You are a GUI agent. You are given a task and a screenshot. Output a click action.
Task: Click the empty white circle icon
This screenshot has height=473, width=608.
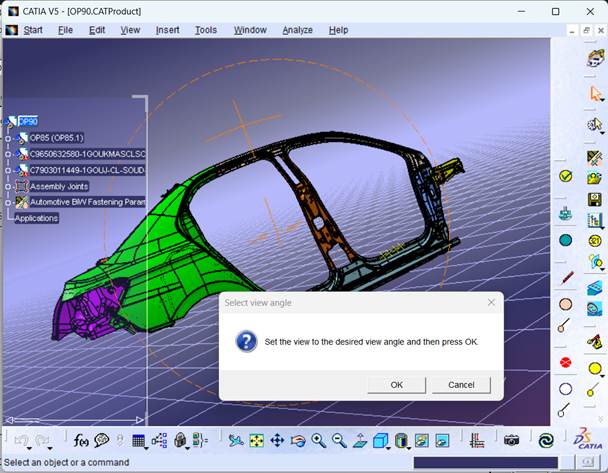pyautogui.click(x=566, y=389)
